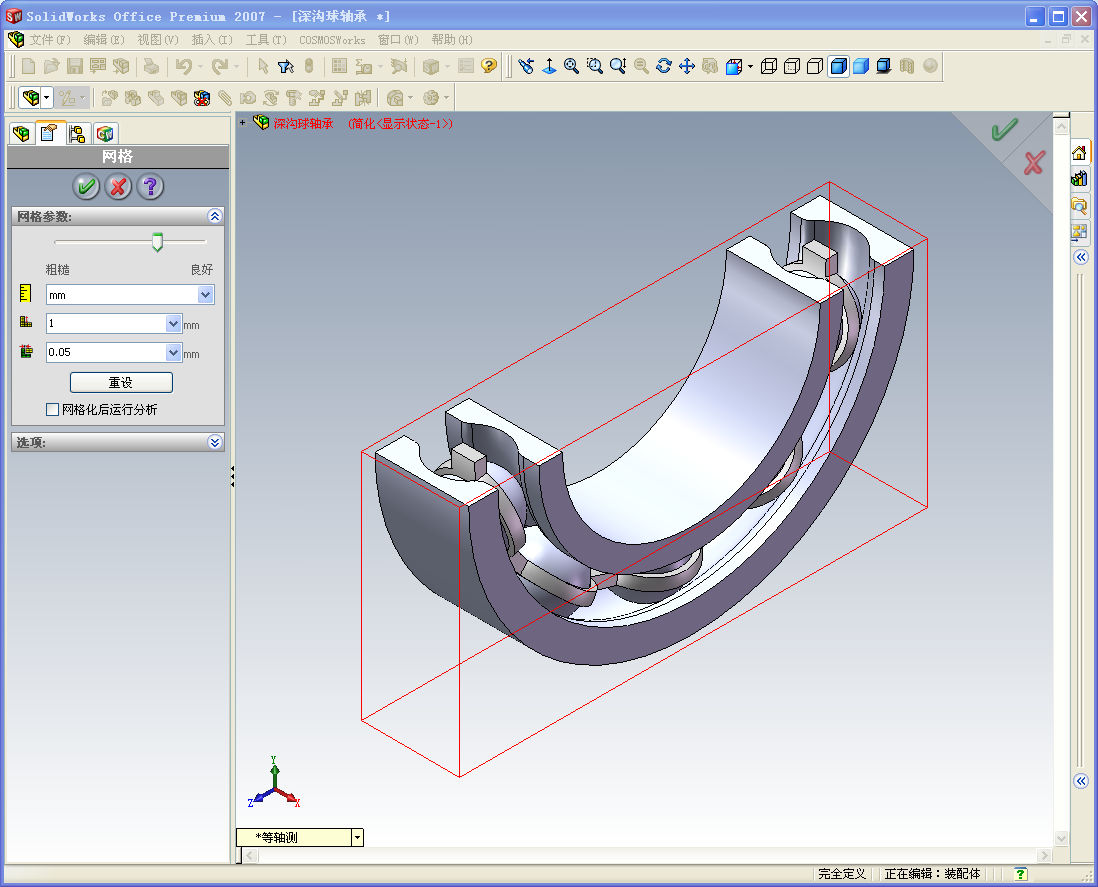The width and height of the screenshot is (1098, 887).
Task: Accept mesh settings with green check button
Action: point(86,186)
